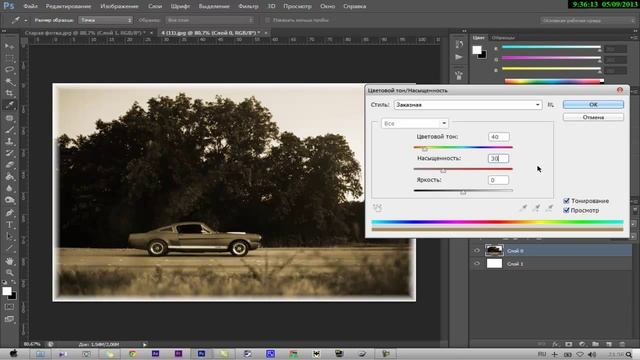Select the Clone Stamp tool
The height and width of the screenshot is (360, 640).
(x=9, y=142)
